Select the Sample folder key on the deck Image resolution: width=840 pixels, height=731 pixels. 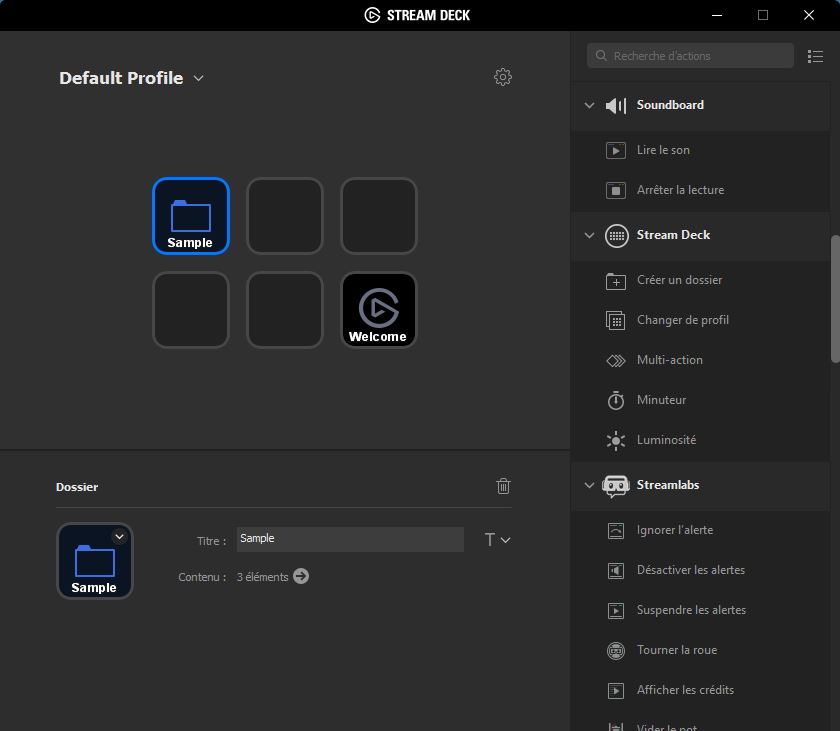click(x=191, y=216)
